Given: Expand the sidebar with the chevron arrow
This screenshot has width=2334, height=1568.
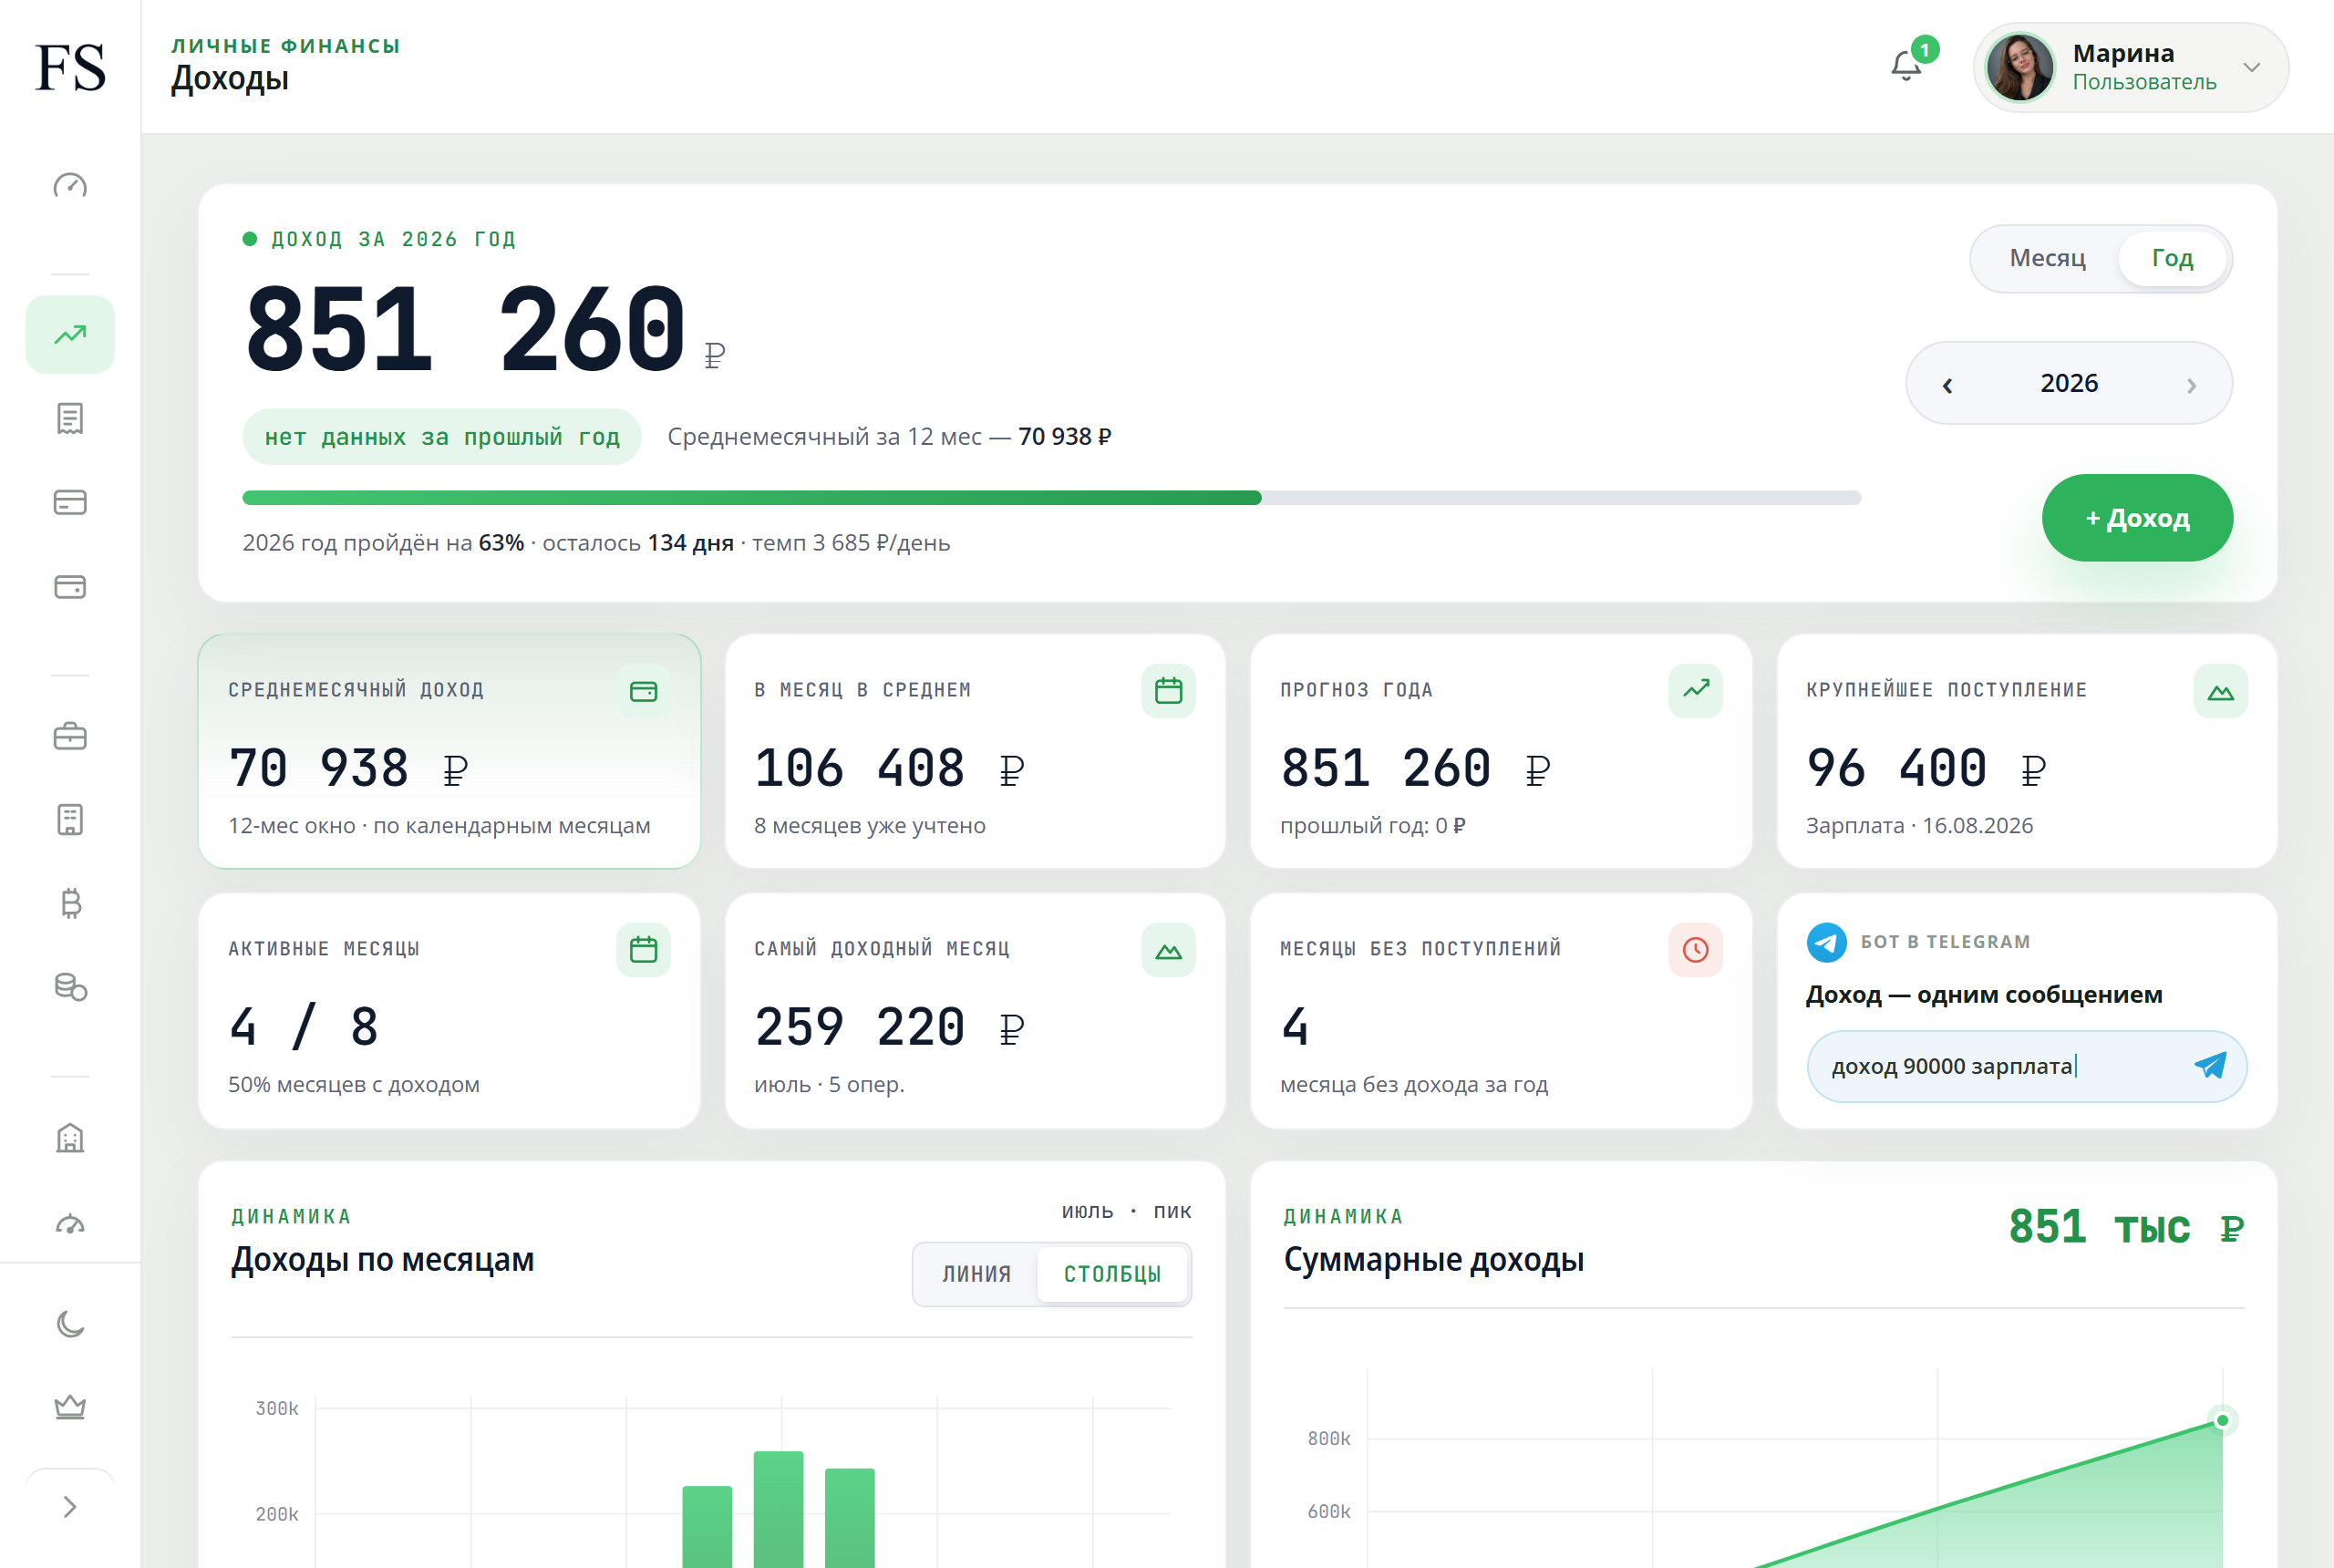Looking at the screenshot, I should point(70,1507).
